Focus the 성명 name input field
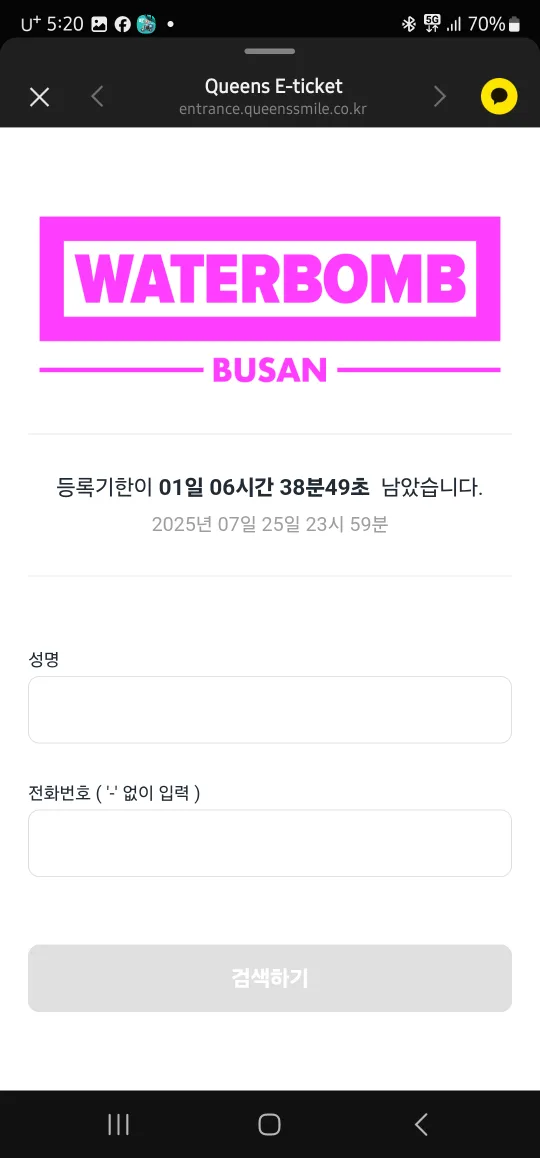The height and width of the screenshot is (1158, 540). click(x=270, y=710)
